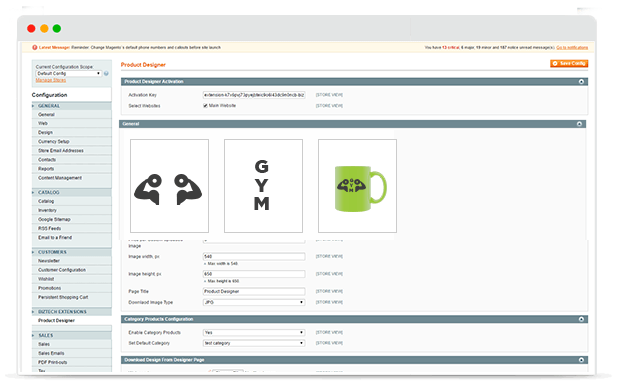Select Promotions in the sidebar
The image size is (620, 391).
pyautogui.click(x=49, y=288)
